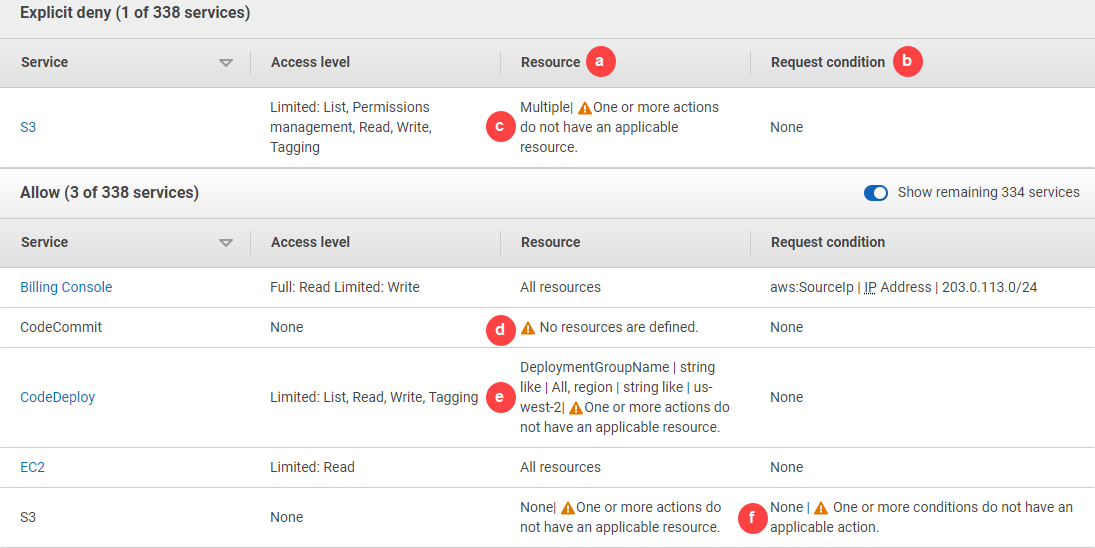Viewport: 1095px width, 548px height.
Task: Open the EC2 service link
Action: (x=33, y=467)
